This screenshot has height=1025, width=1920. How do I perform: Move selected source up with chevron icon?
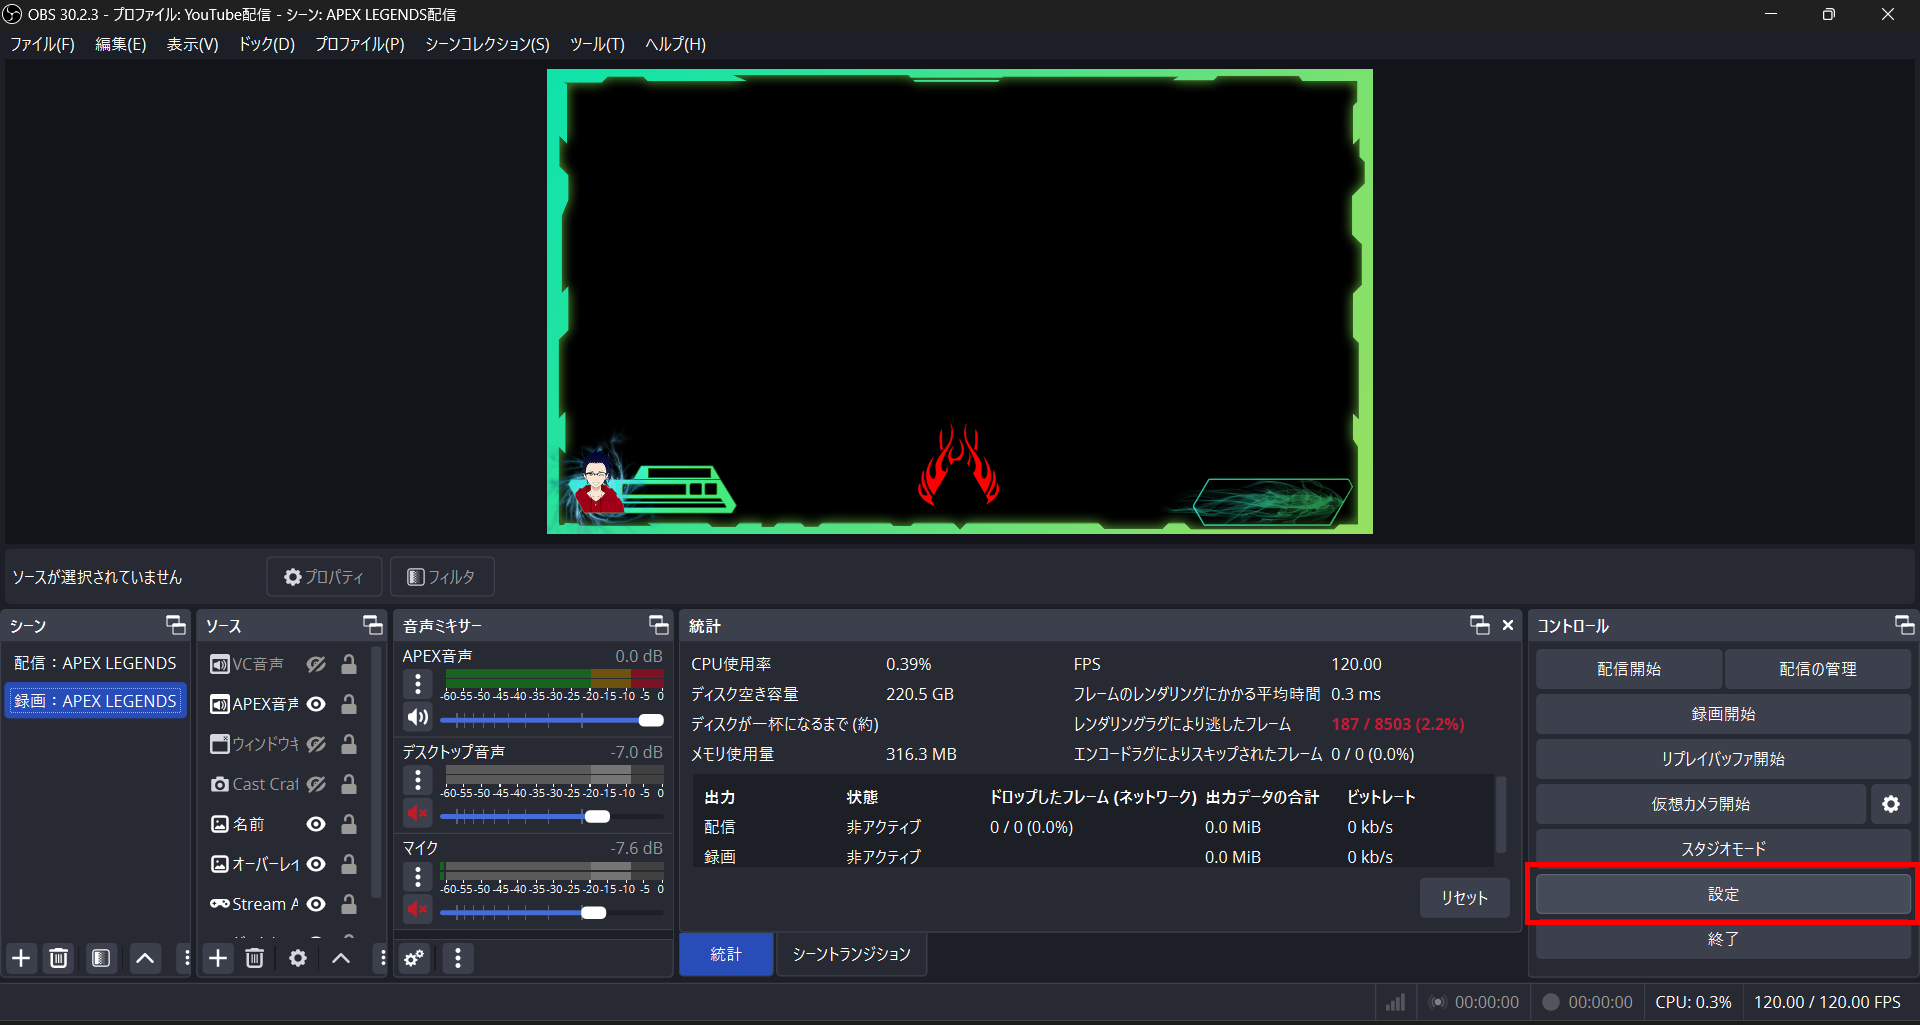(340, 958)
